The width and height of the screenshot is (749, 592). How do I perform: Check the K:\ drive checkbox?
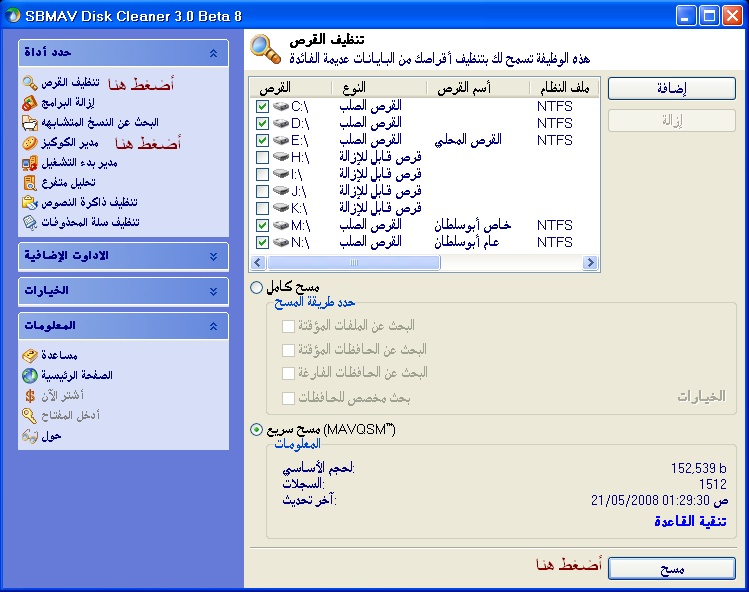[x=262, y=208]
